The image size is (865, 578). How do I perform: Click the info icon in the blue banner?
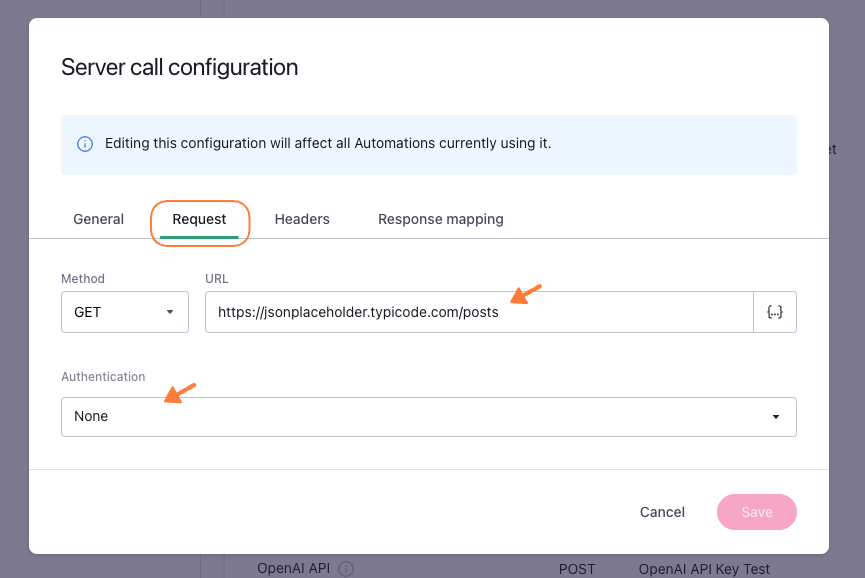pyautogui.click(x=85, y=144)
